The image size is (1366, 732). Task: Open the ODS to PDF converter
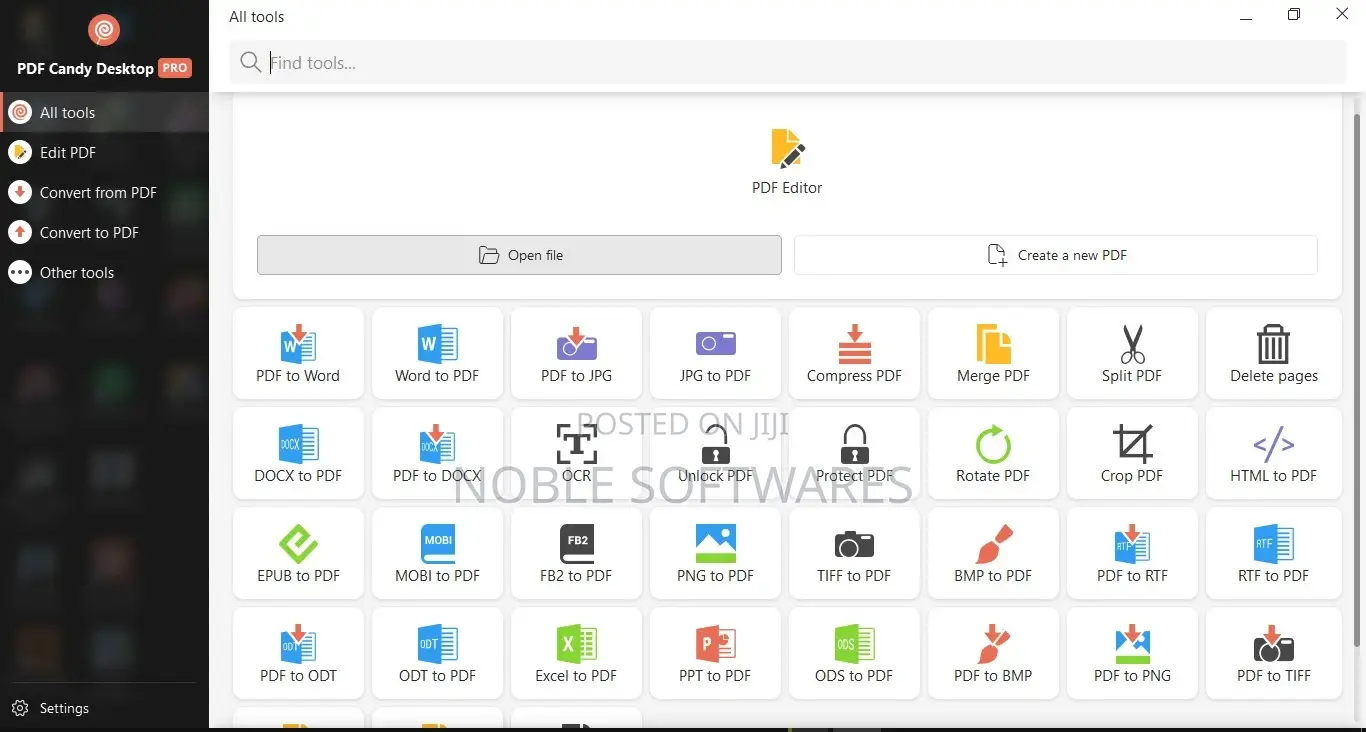pos(854,653)
